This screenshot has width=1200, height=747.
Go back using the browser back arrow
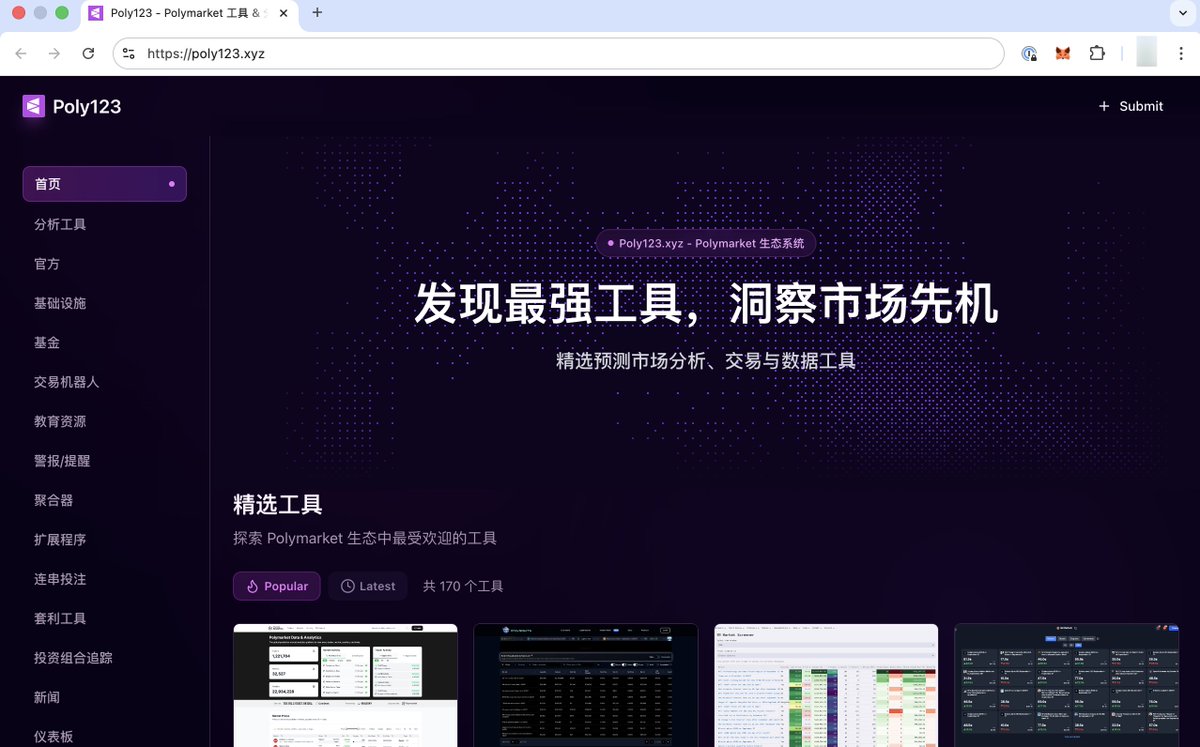tap(21, 54)
